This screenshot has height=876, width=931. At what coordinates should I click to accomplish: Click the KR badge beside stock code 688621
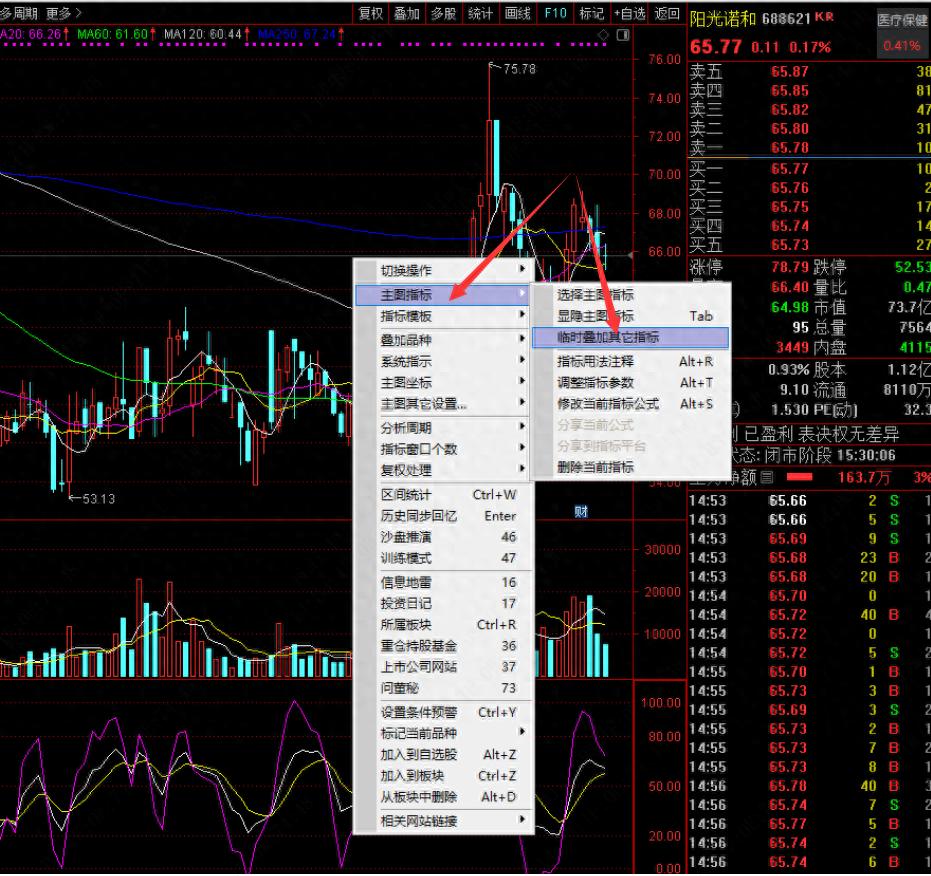(x=824, y=18)
